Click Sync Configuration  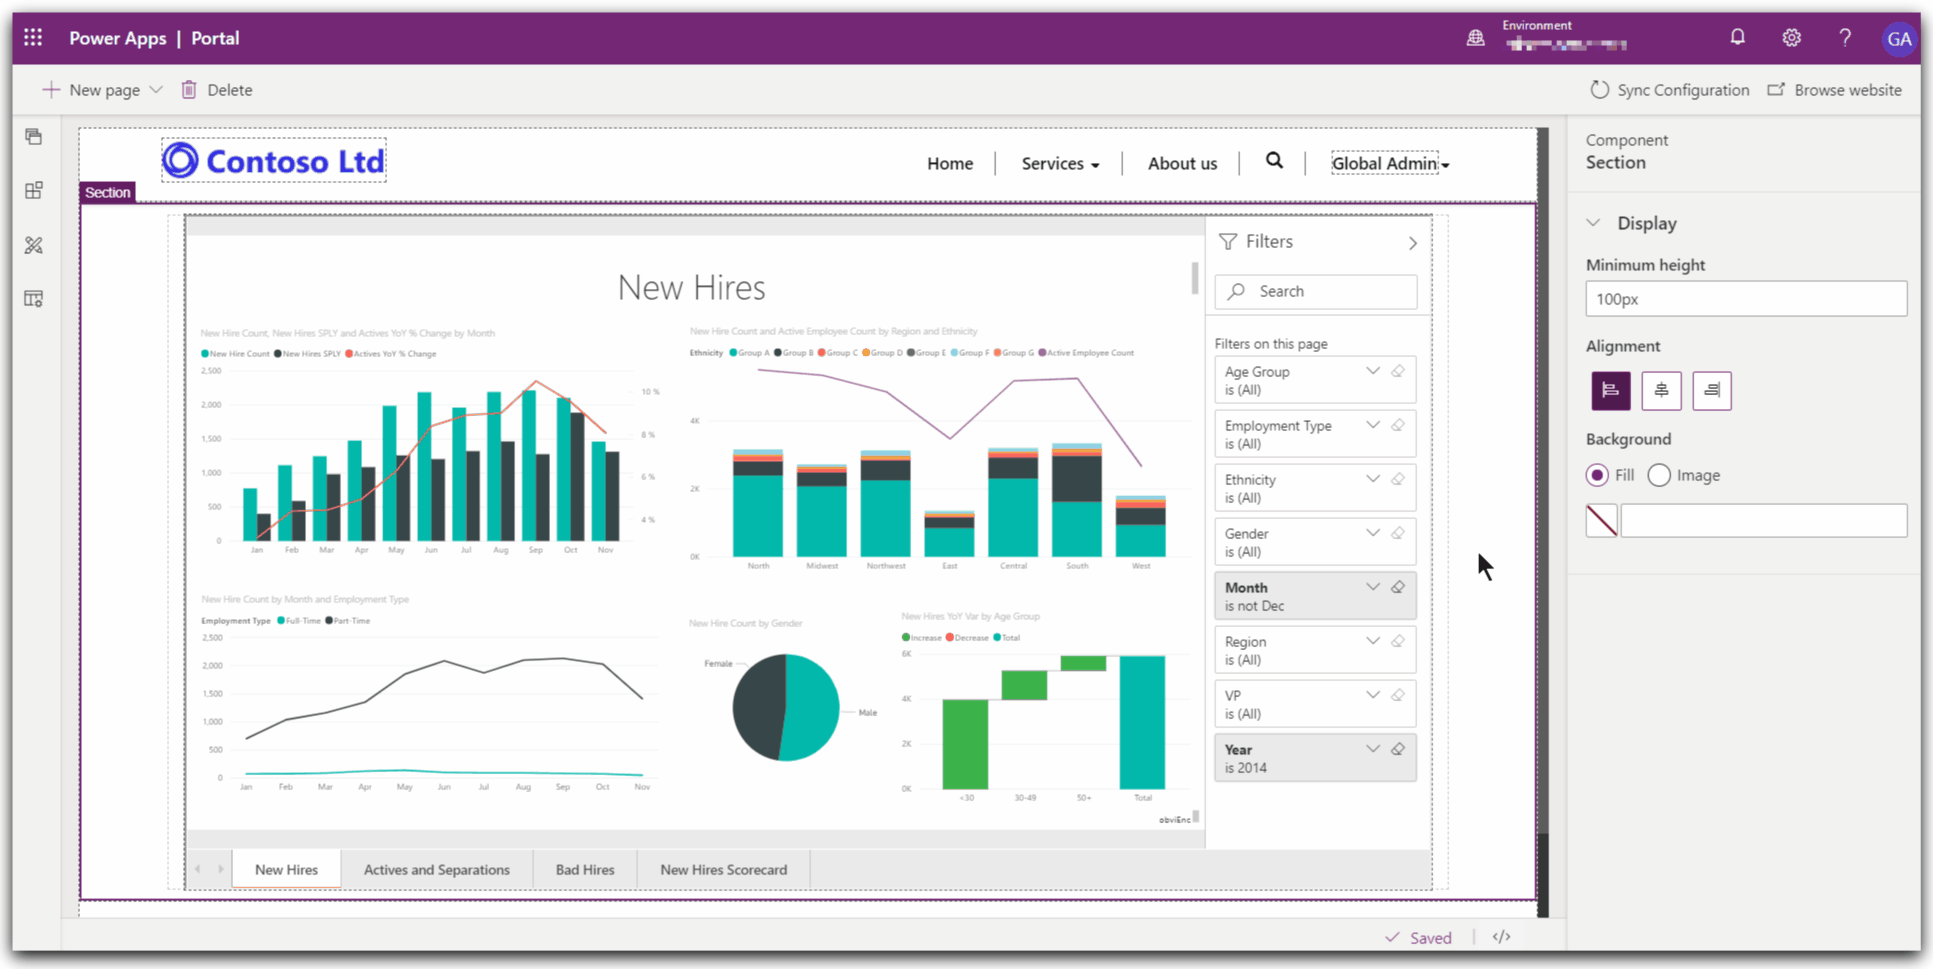pos(1669,90)
